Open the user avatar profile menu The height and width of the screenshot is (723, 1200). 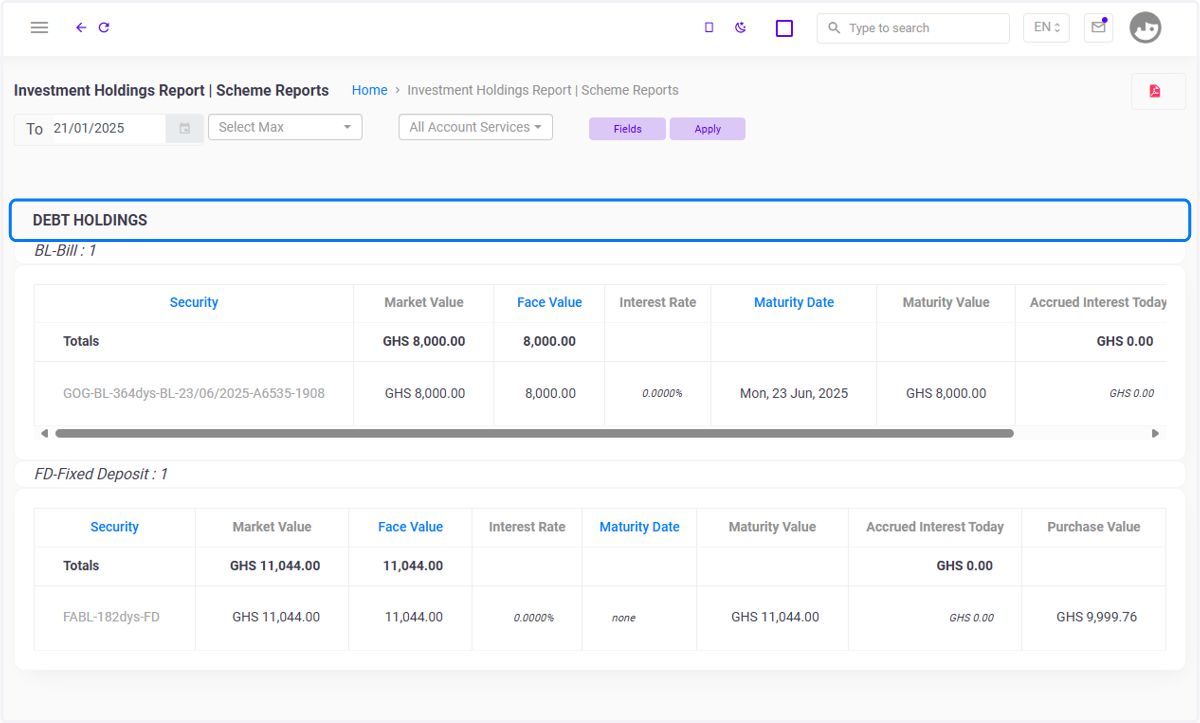[x=1146, y=28]
